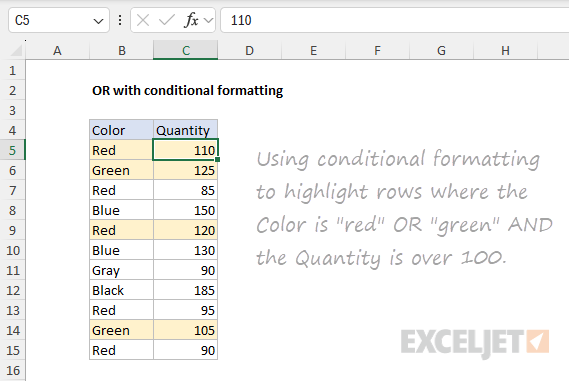Select cell with quantity 120
The width and height of the screenshot is (569, 381).
coord(185,230)
